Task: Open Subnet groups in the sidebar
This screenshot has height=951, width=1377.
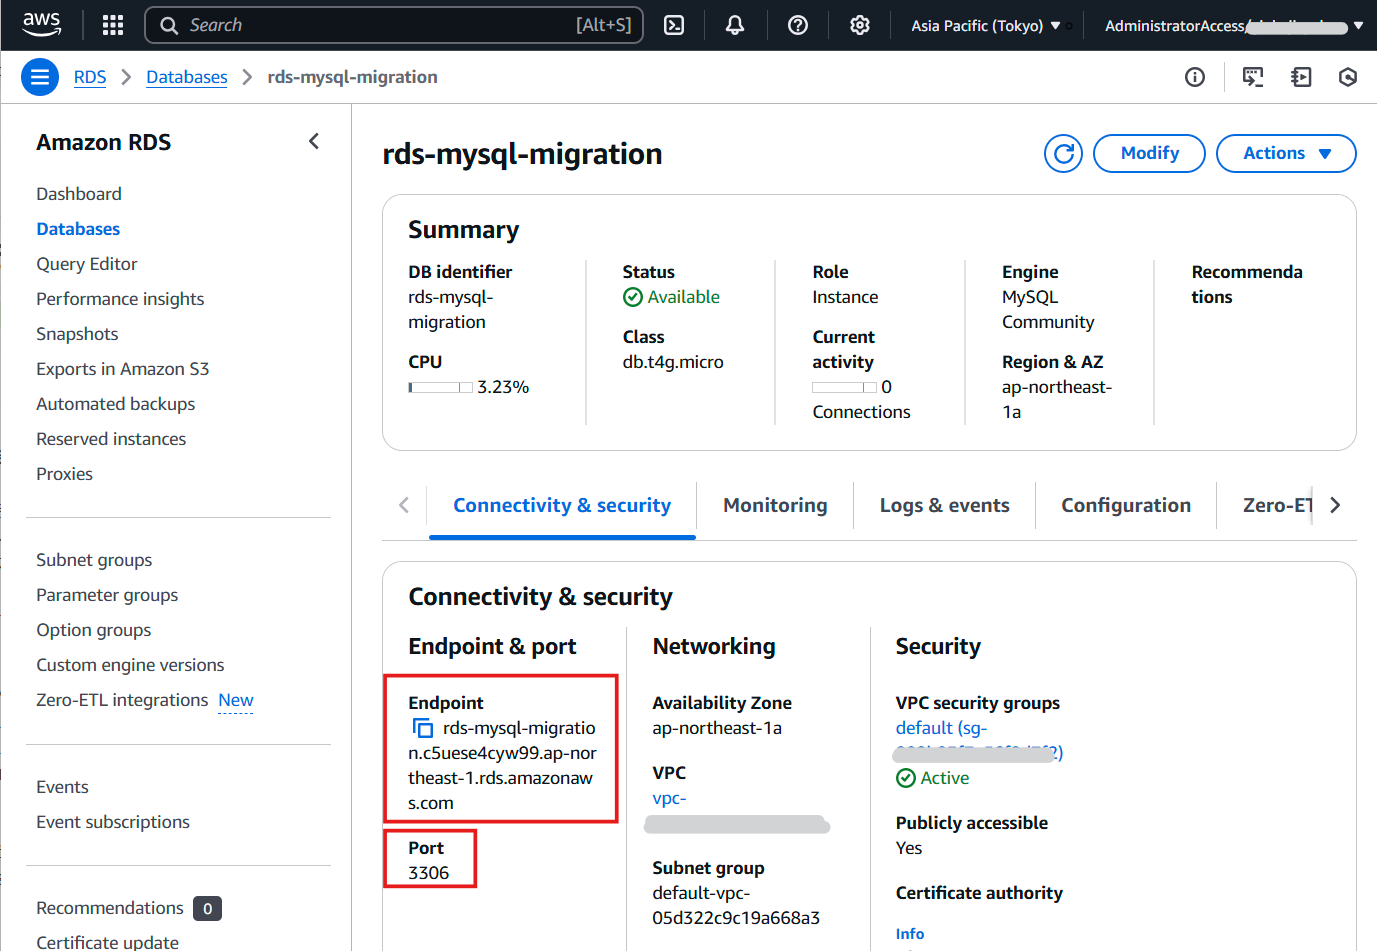Action: pyautogui.click(x=94, y=560)
